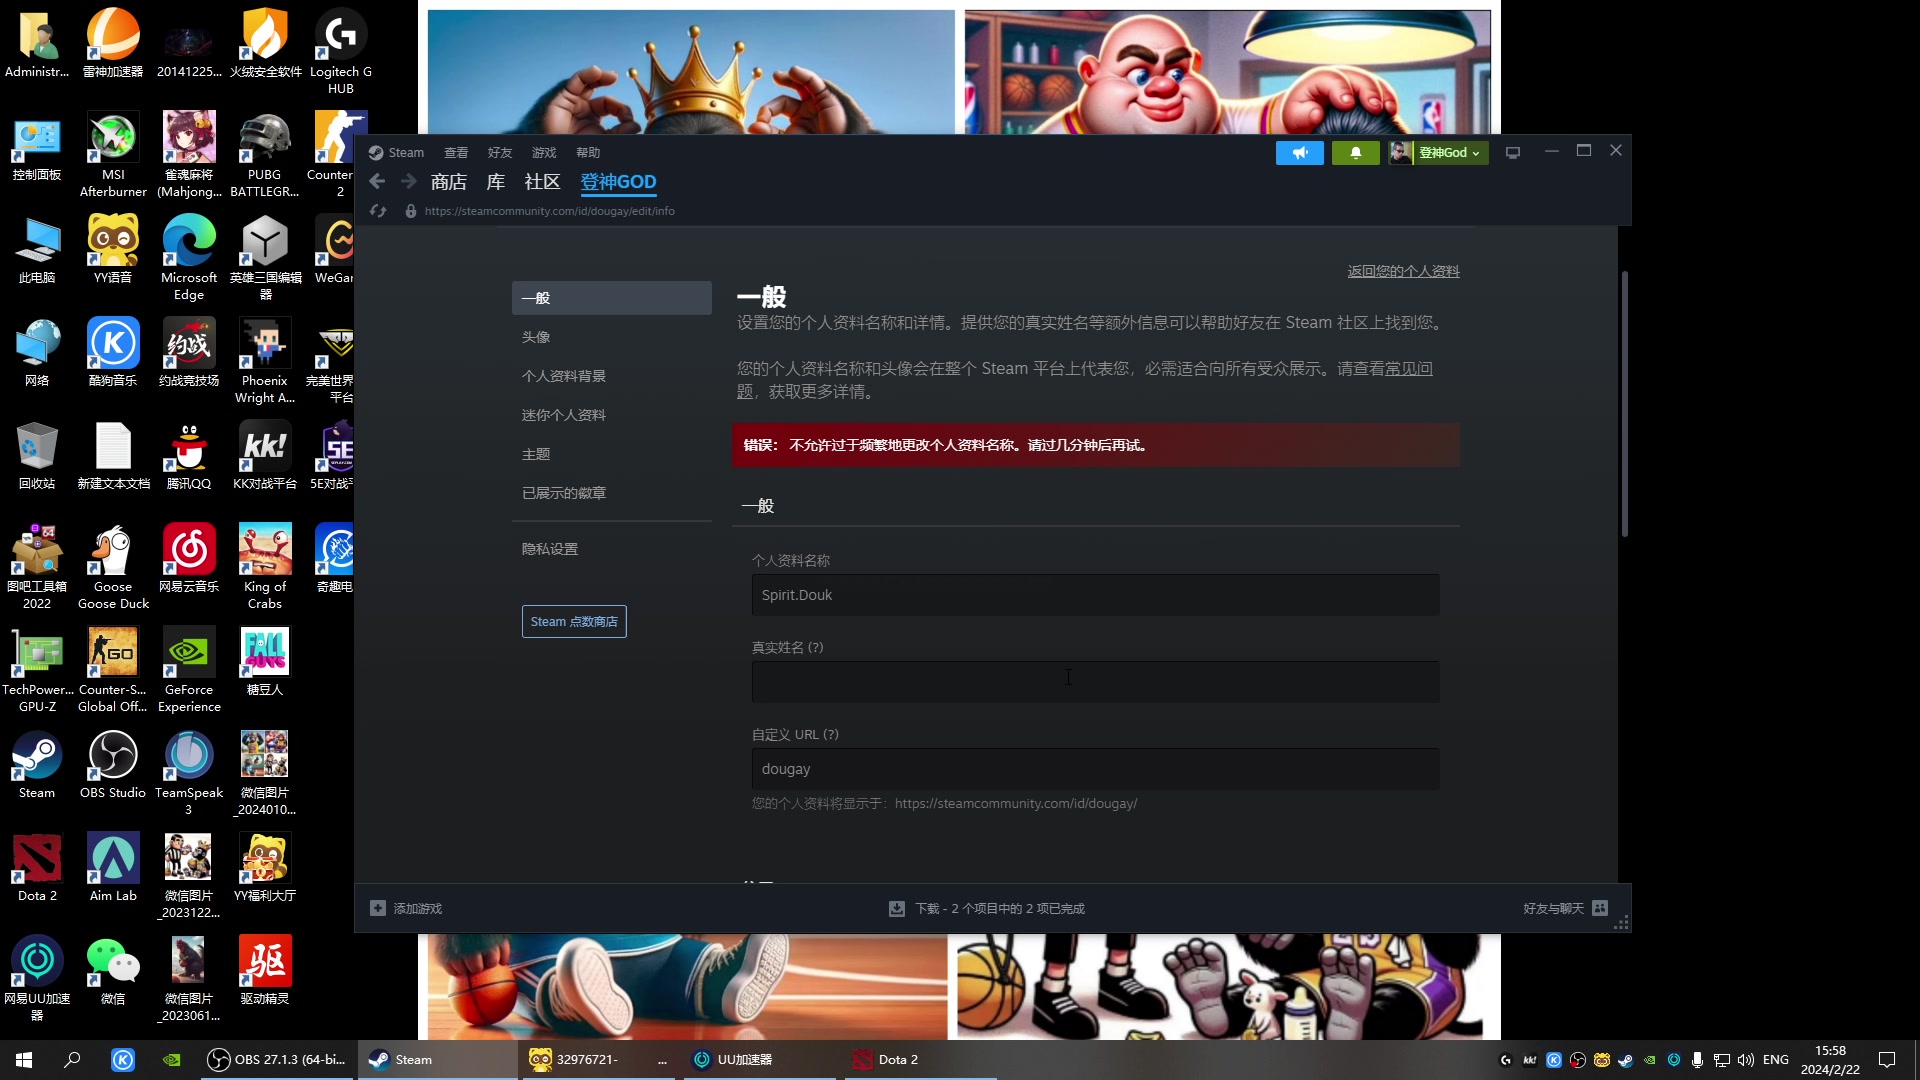Click 返回您的个人资料 link

(1403, 271)
